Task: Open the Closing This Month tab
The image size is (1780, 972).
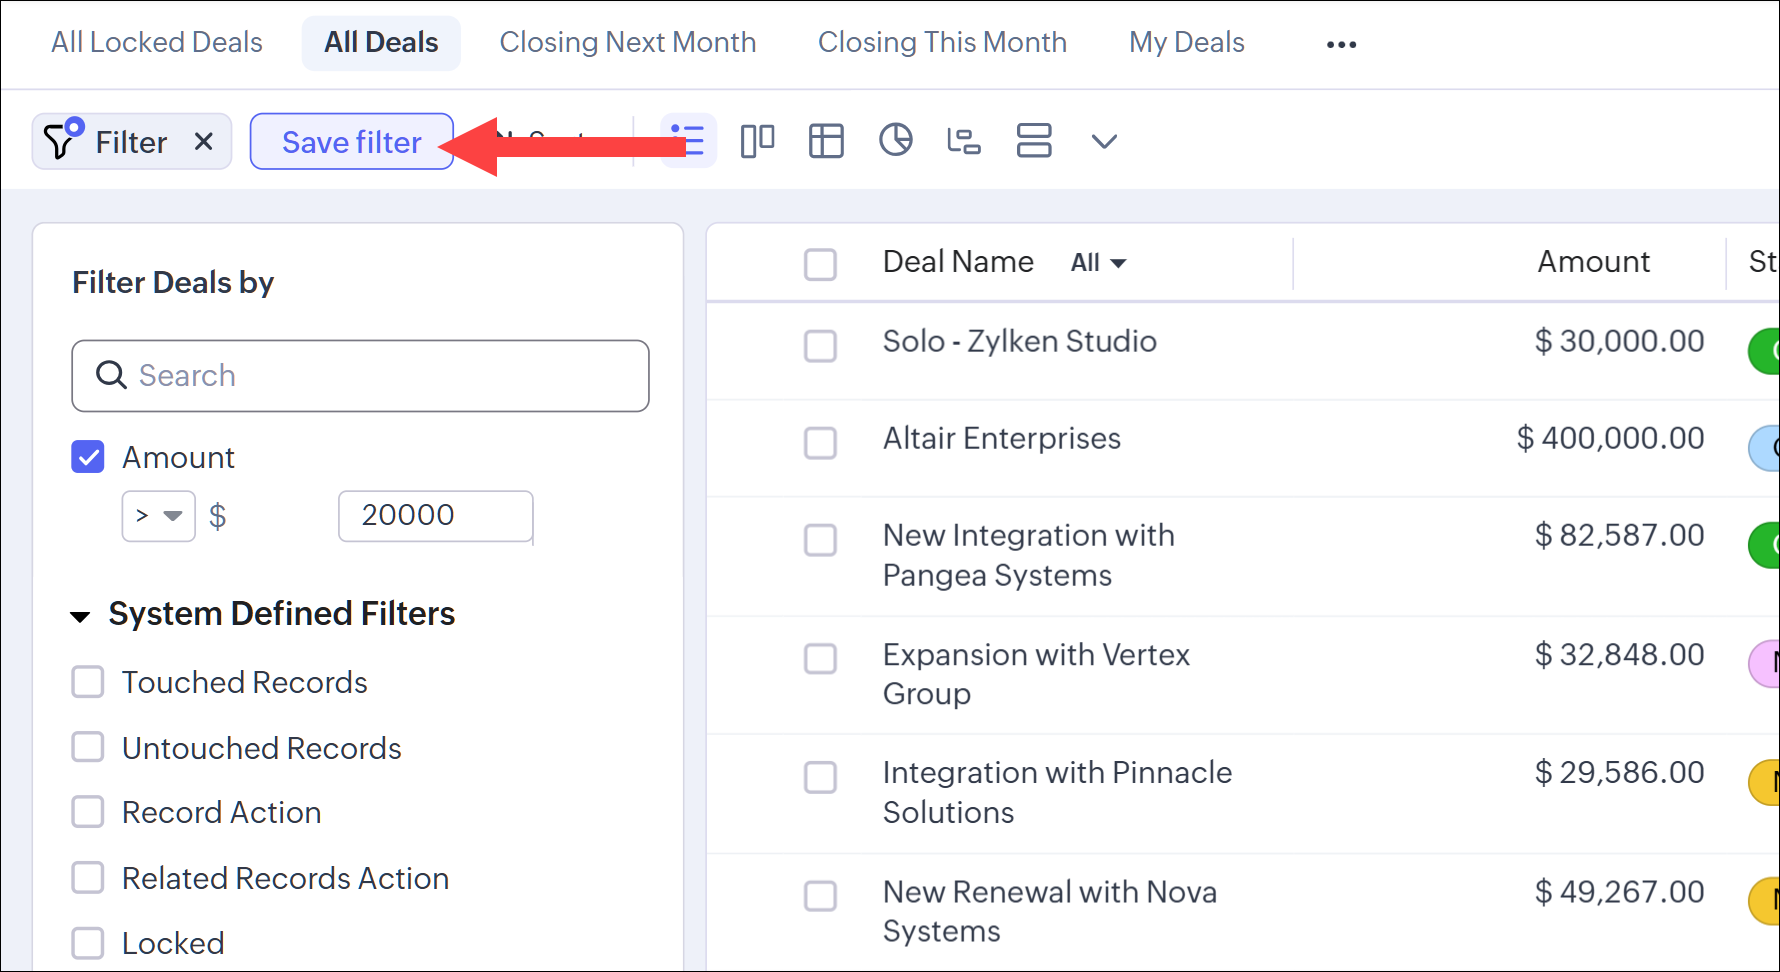Action: pos(942,43)
